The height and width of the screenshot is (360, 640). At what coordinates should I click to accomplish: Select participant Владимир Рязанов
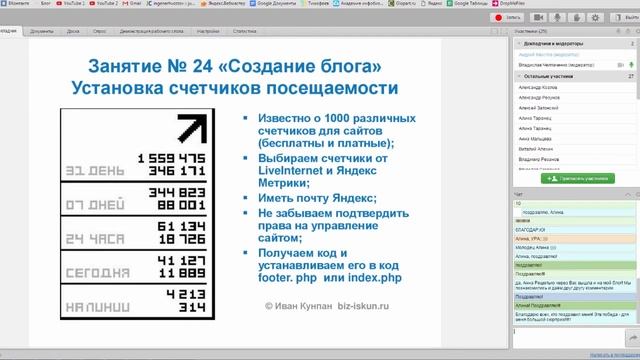click(x=539, y=159)
